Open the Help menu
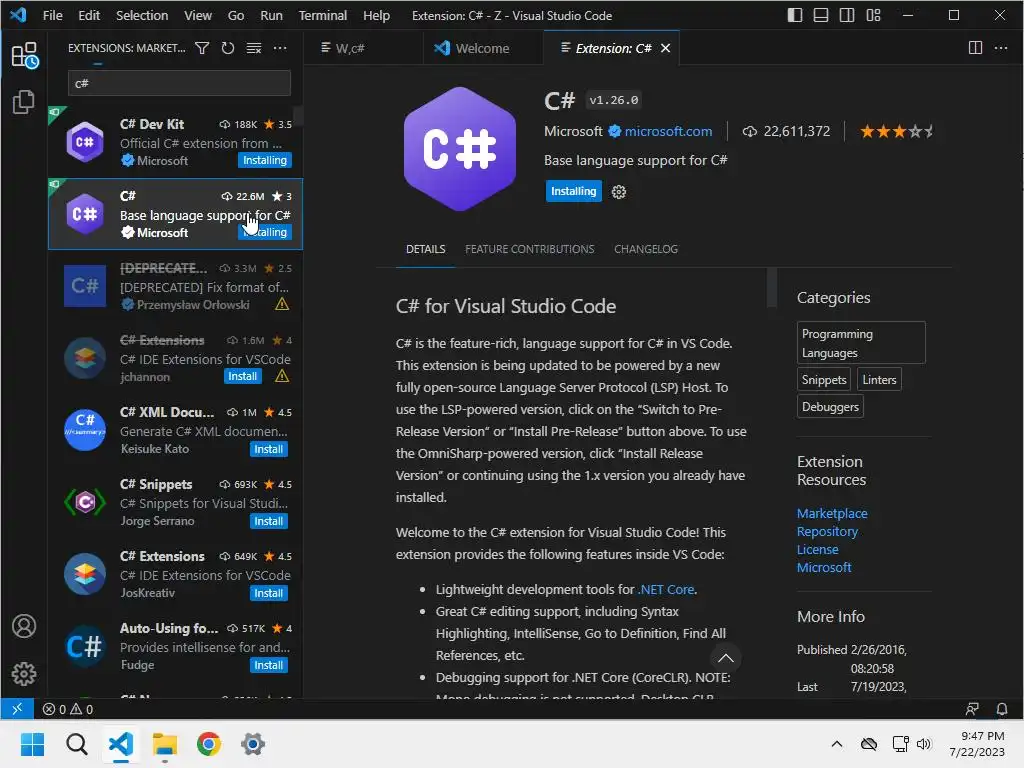The height and width of the screenshot is (768, 1024). (x=376, y=15)
